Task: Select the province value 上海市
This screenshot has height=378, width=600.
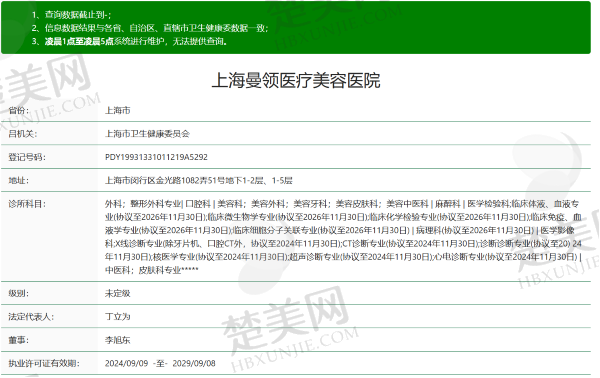Action: pyautogui.click(x=118, y=111)
